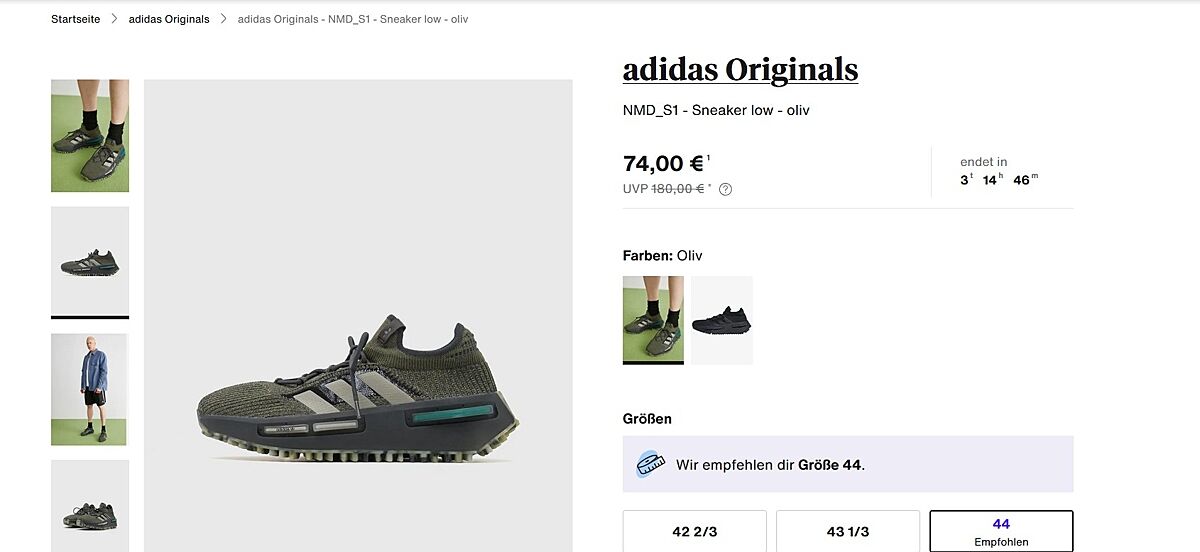
Task: Open the Startseite breadcrumb link
Action: 76,20
